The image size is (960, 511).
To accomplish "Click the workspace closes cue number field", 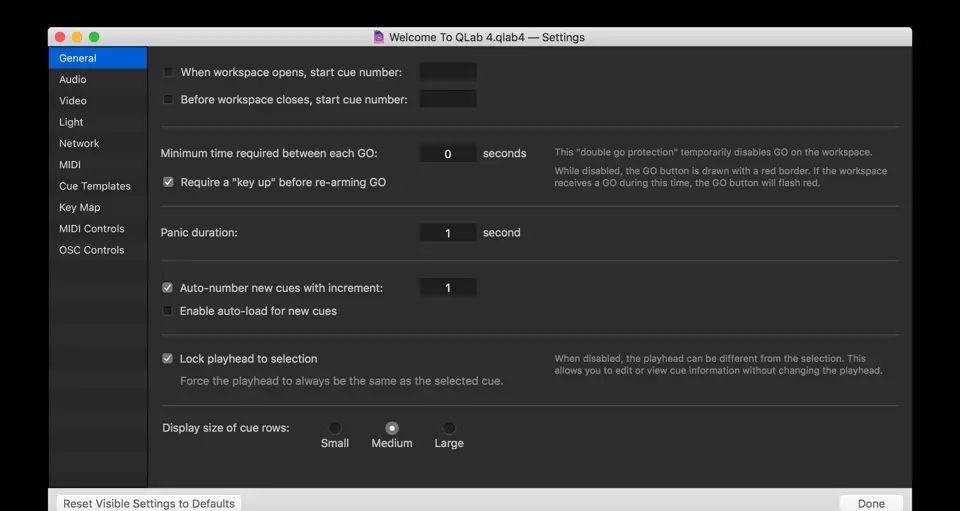I will [x=448, y=99].
